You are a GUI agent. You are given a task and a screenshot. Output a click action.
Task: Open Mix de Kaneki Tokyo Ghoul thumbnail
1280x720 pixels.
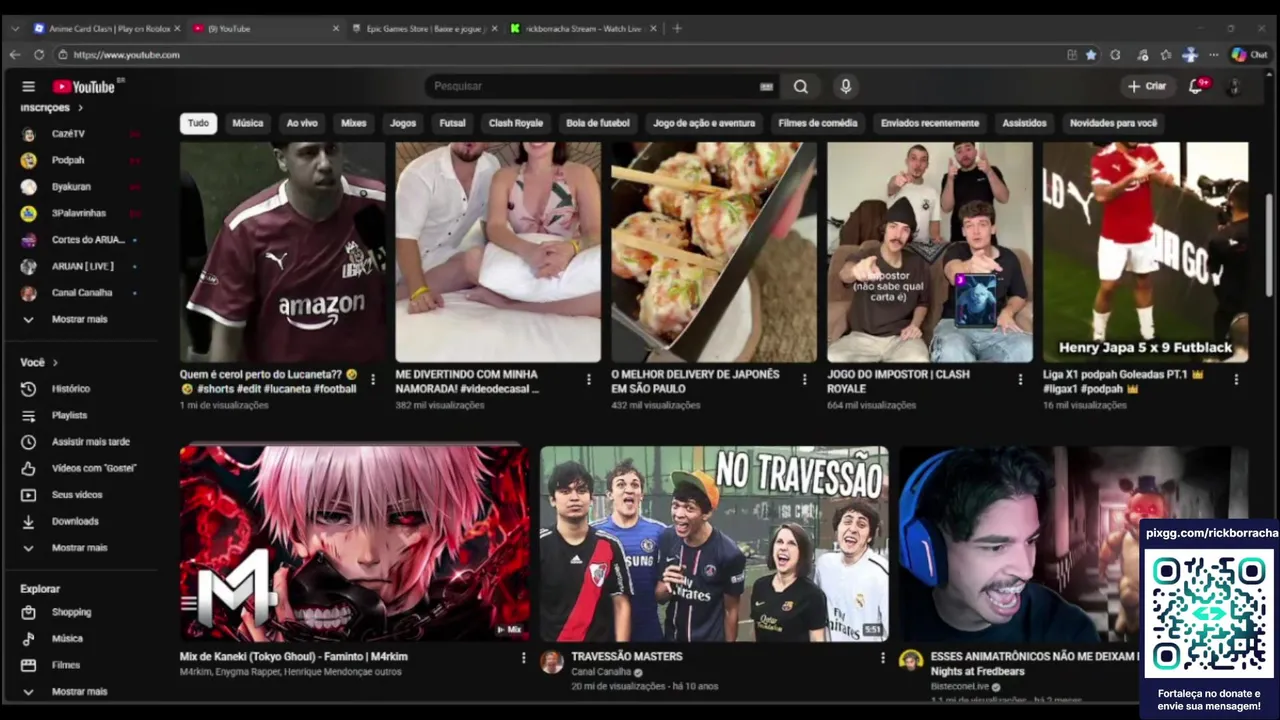[355, 544]
